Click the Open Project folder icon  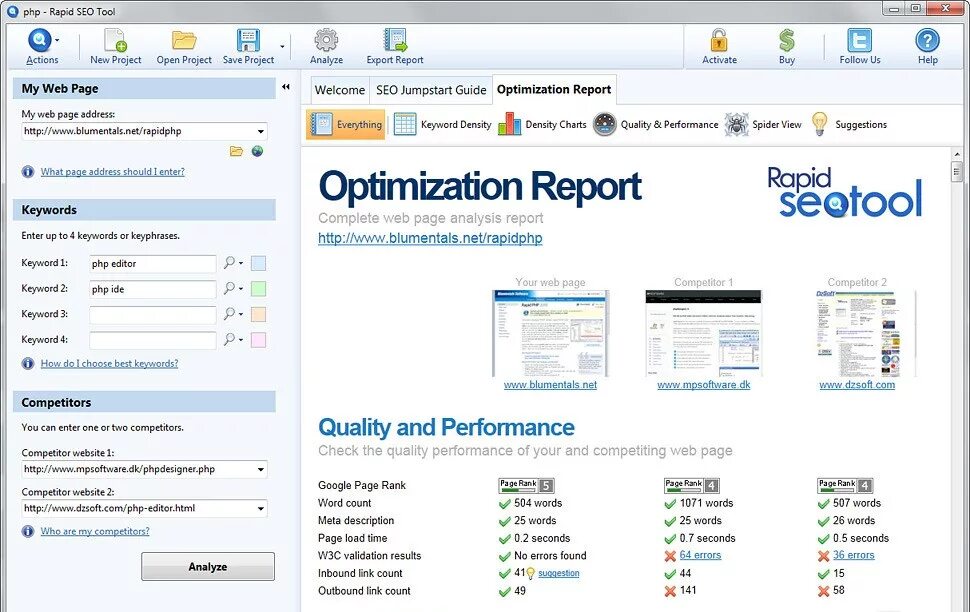(184, 40)
